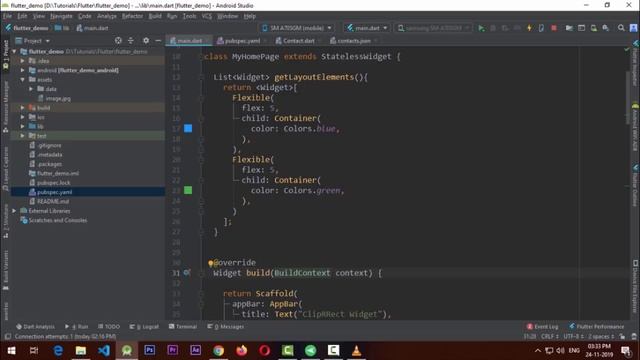The height and width of the screenshot is (360, 640).
Task: Click the override gutter icon on line 31
Action: [x=187, y=272]
